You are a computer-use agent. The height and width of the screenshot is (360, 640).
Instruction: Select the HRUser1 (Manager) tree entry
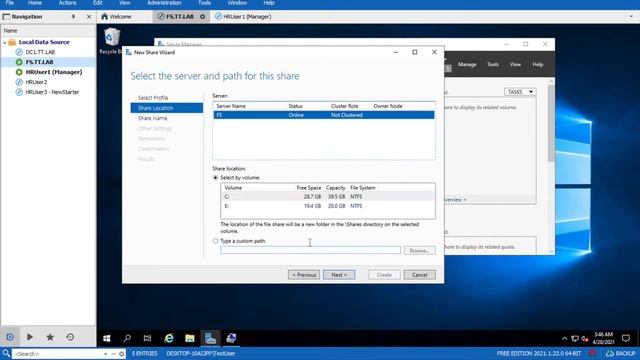pyautogui.click(x=53, y=72)
